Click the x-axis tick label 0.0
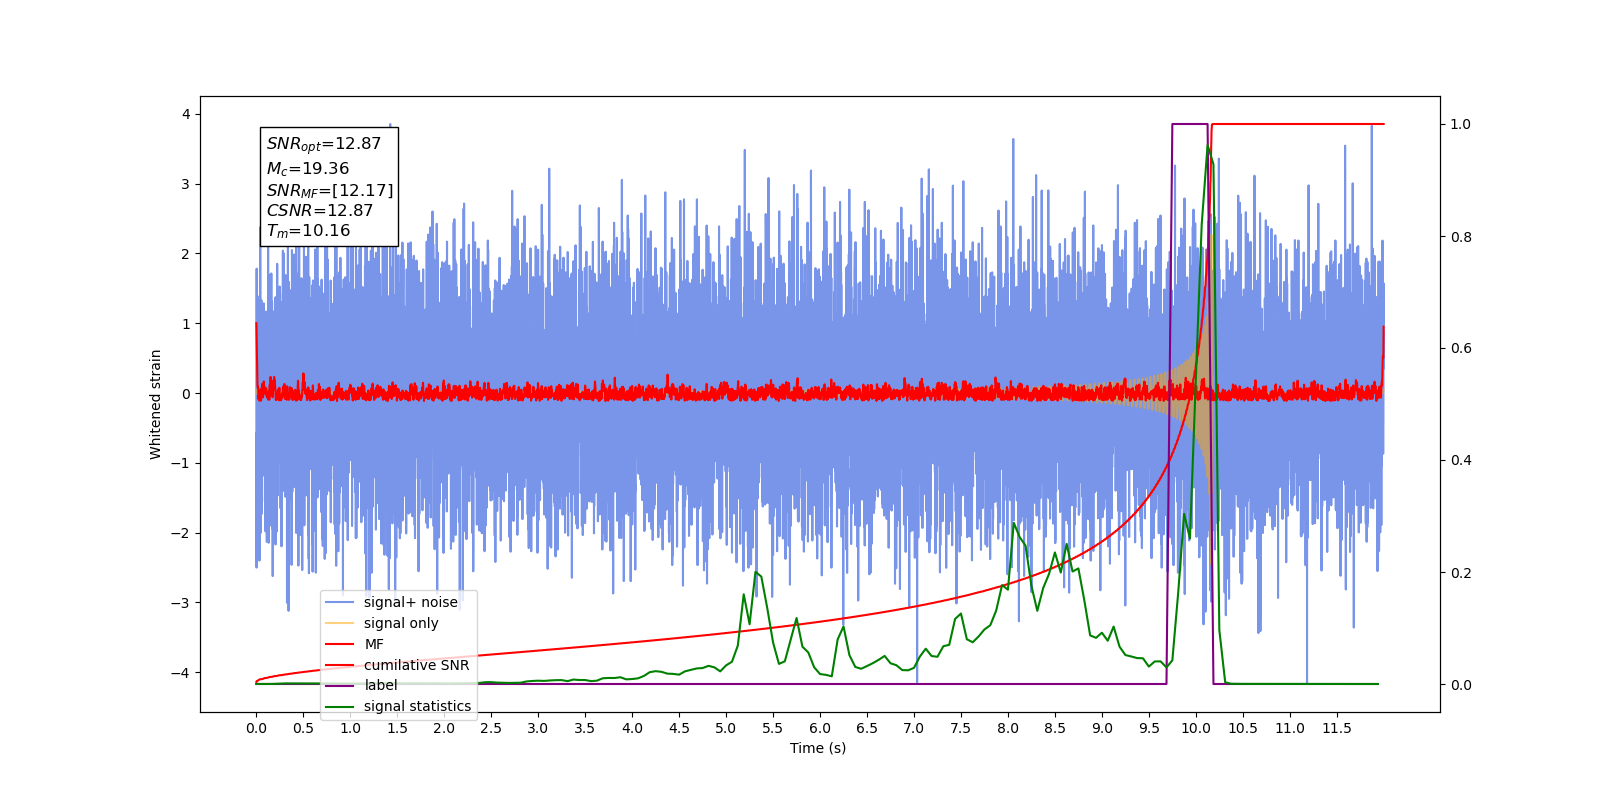Screen dimensions: 1600x800 pyautogui.click(x=256, y=728)
